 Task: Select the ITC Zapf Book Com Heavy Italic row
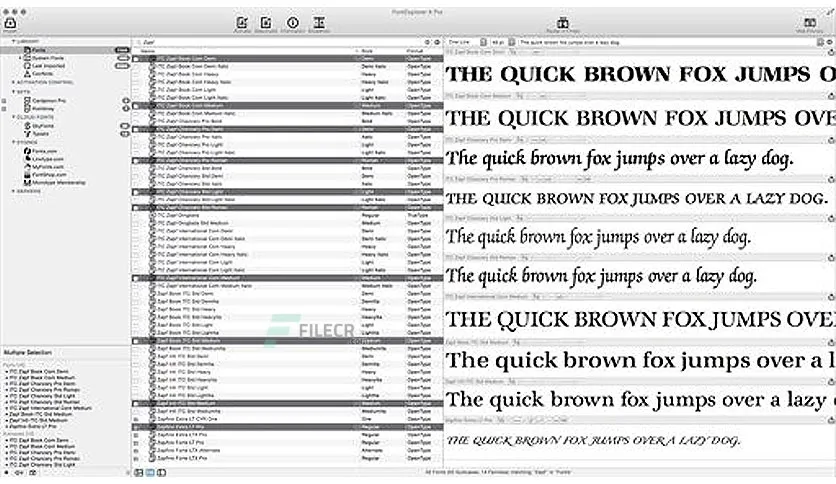point(287,82)
